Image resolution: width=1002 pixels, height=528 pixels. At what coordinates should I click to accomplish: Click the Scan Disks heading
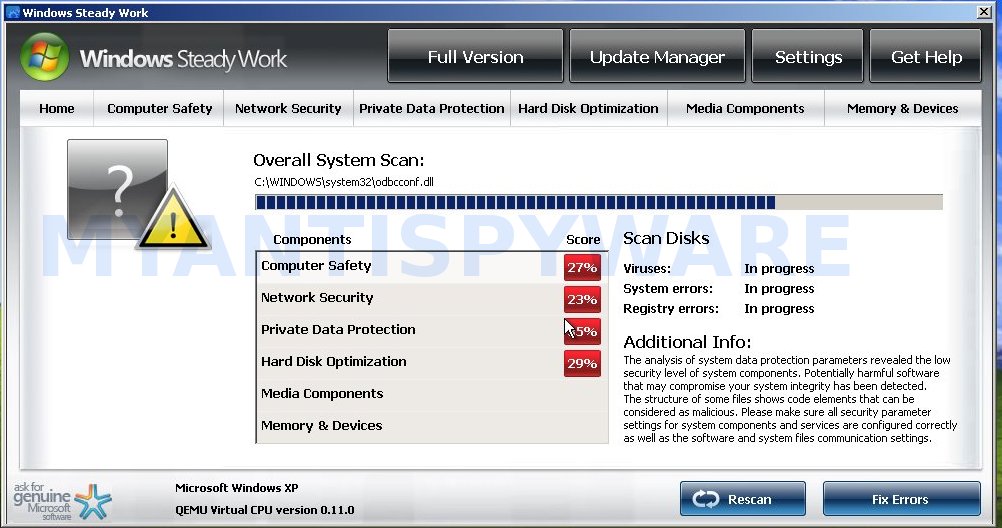(x=666, y=238)
